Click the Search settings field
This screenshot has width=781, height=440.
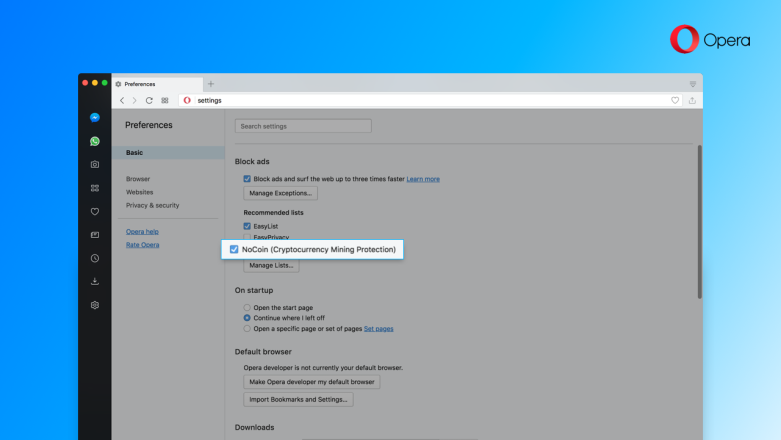click(303, 126)
